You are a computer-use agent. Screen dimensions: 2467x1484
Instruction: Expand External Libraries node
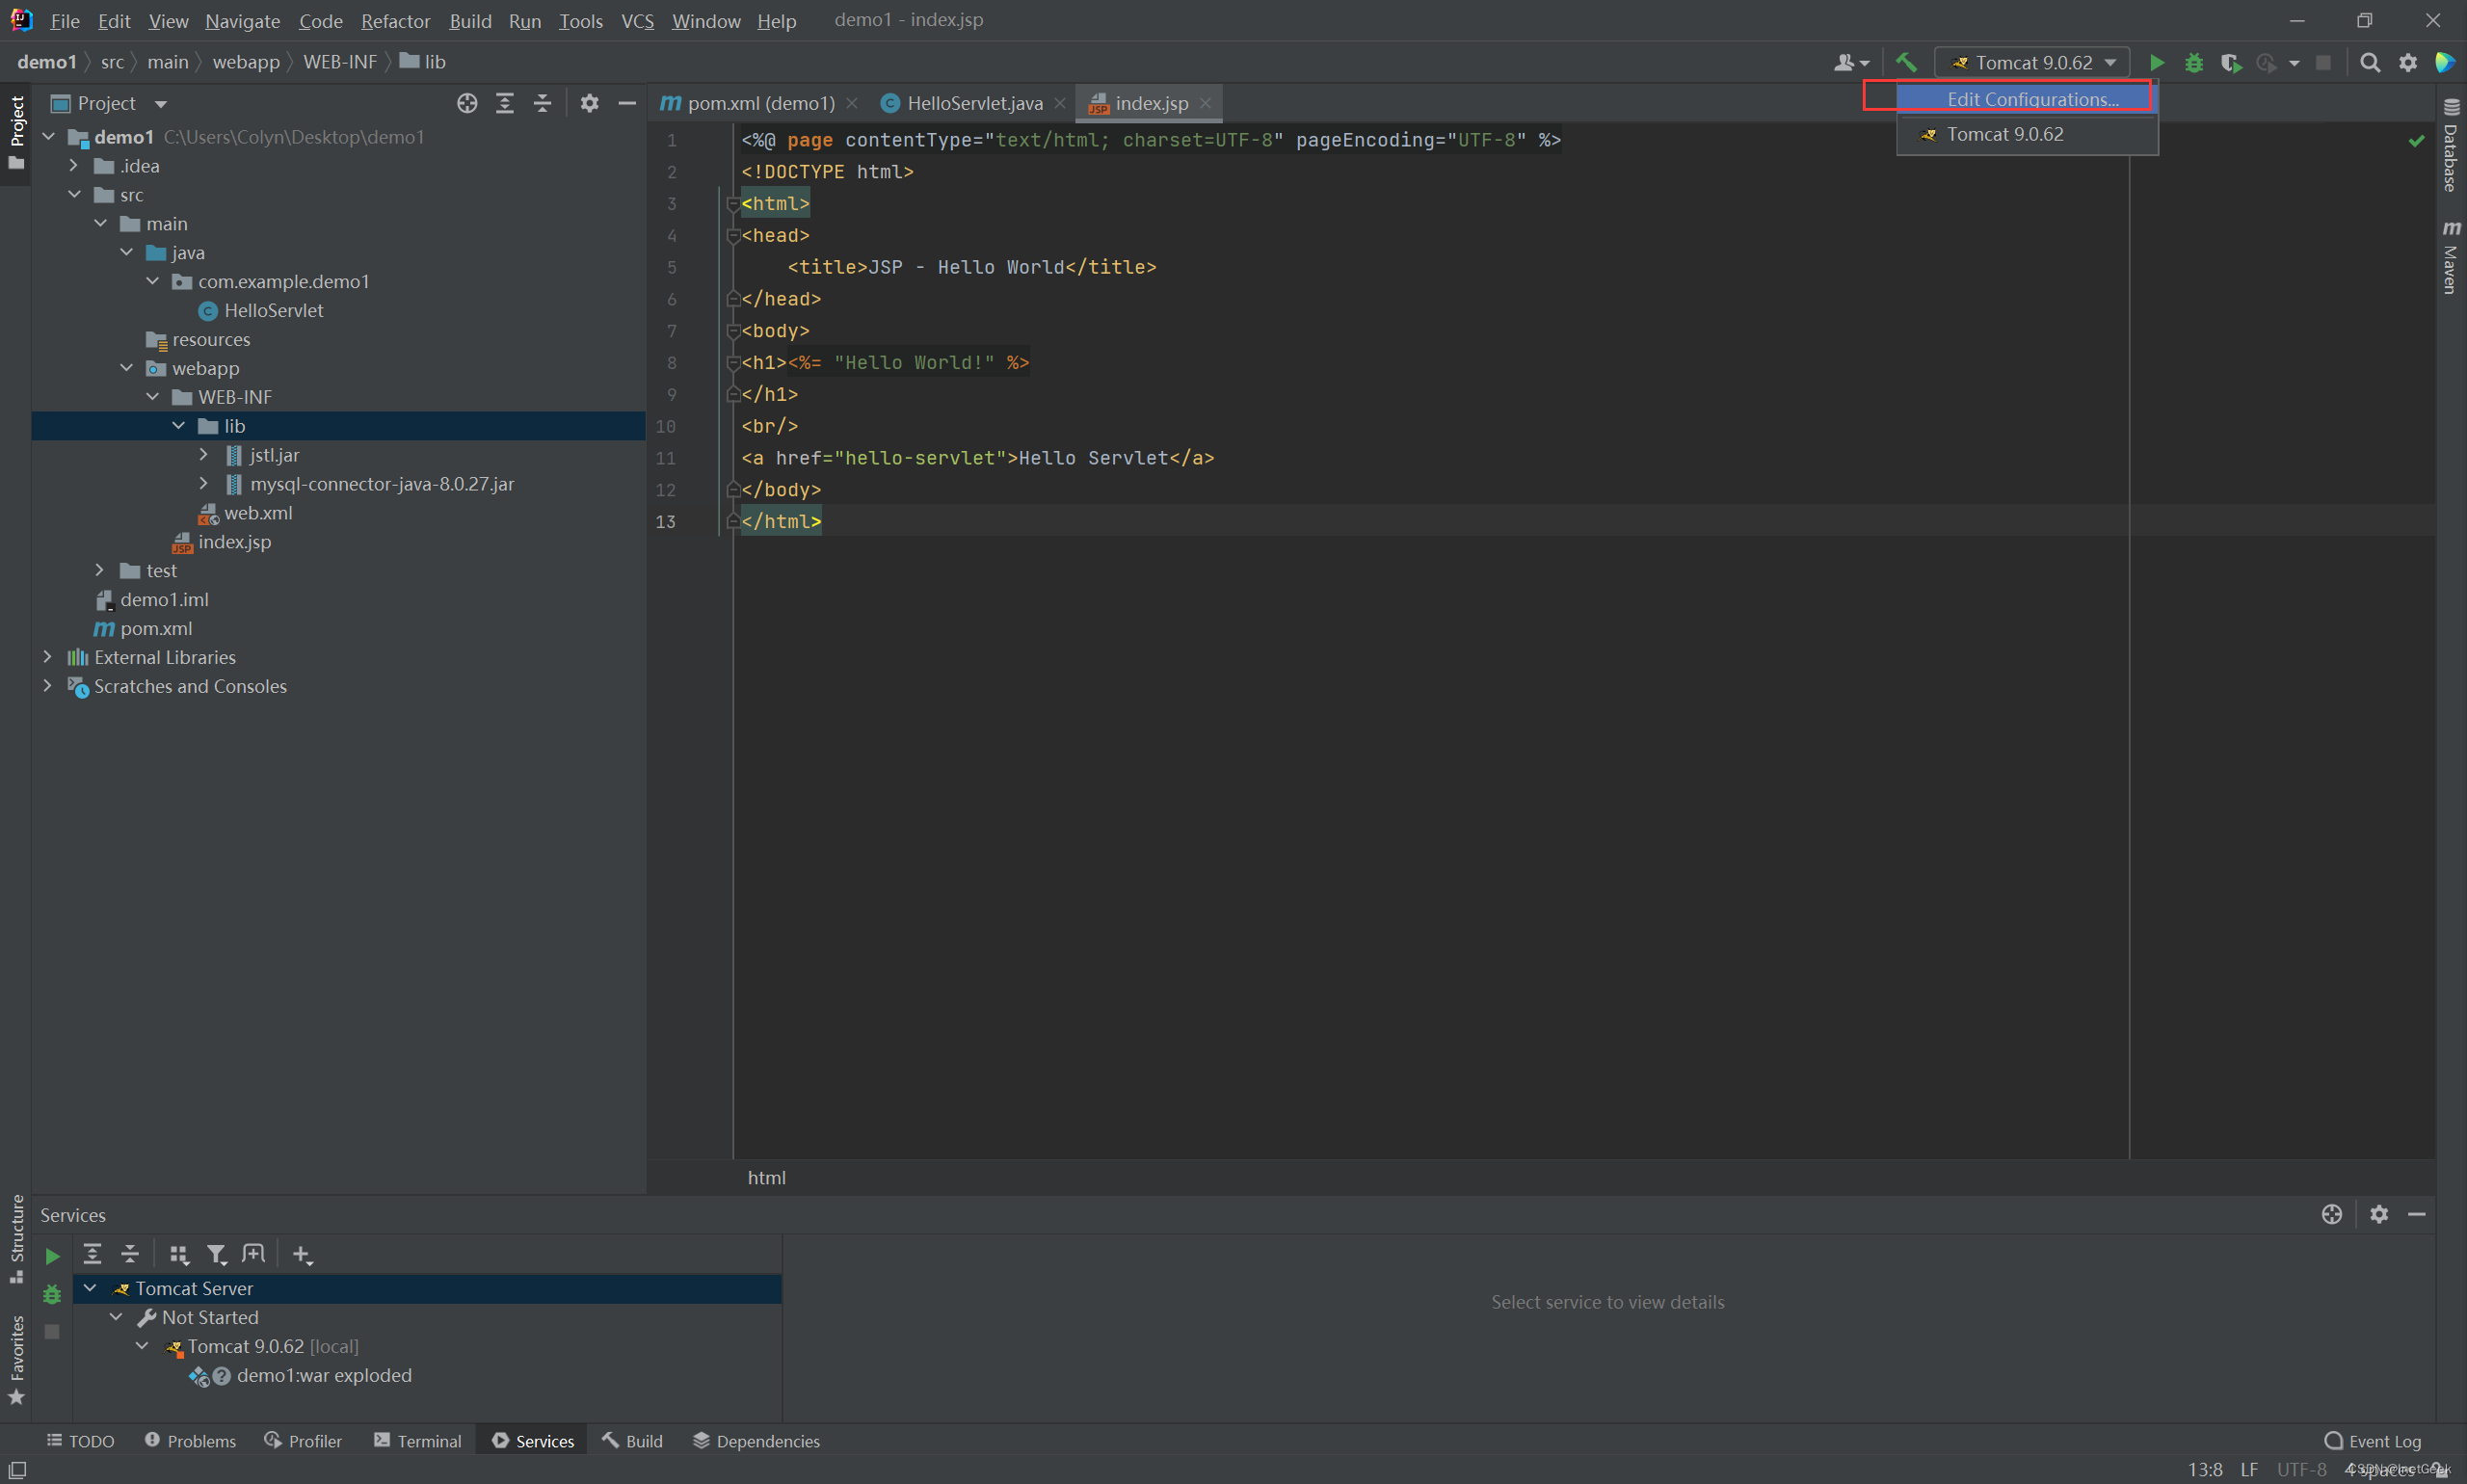coord(47,657)
